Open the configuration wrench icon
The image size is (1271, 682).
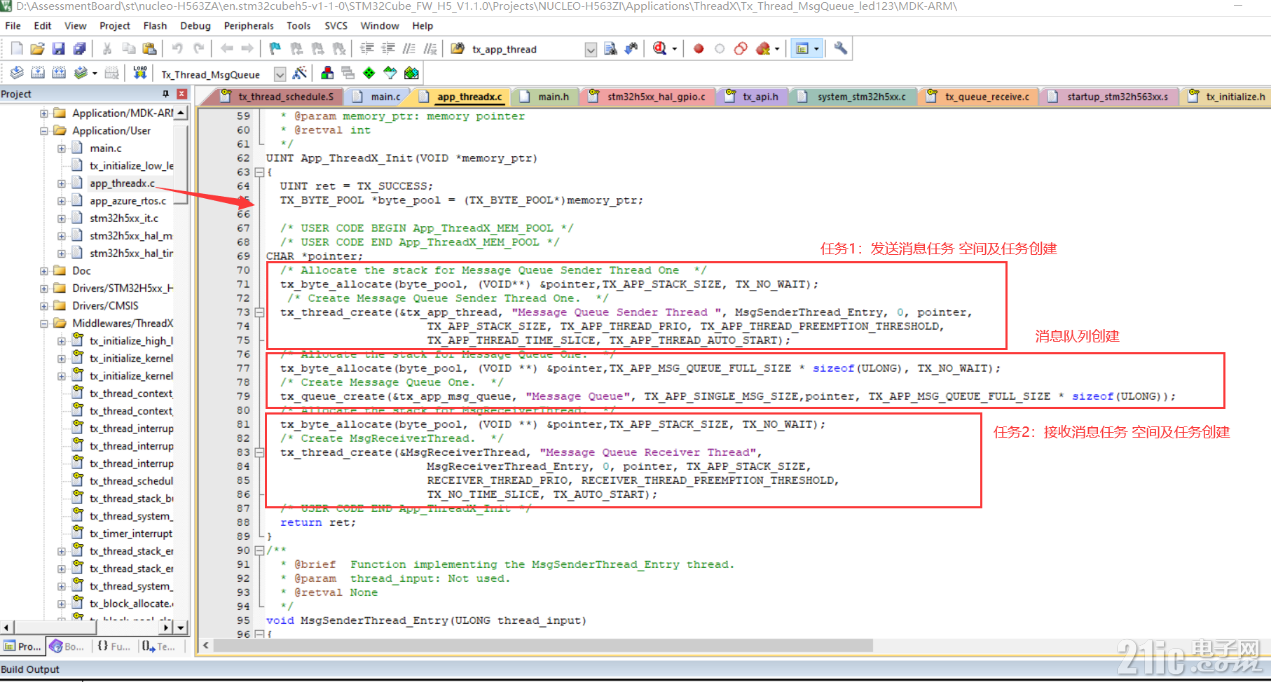(840, 48)
